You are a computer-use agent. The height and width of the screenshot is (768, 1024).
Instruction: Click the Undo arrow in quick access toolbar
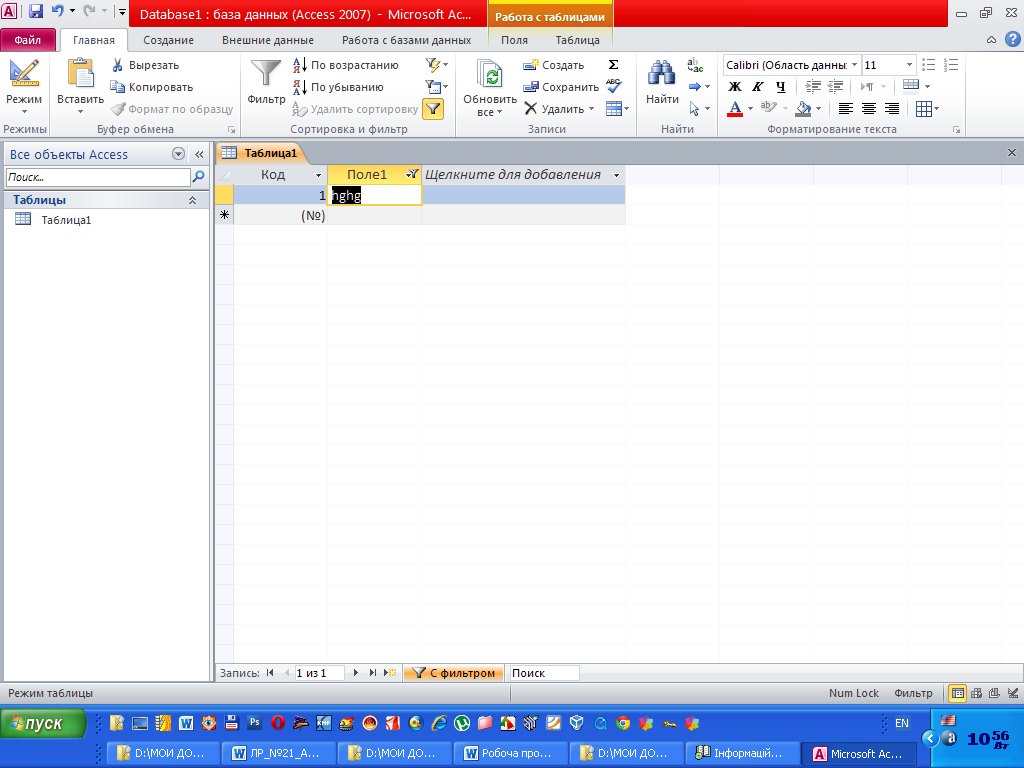[57, 11]
